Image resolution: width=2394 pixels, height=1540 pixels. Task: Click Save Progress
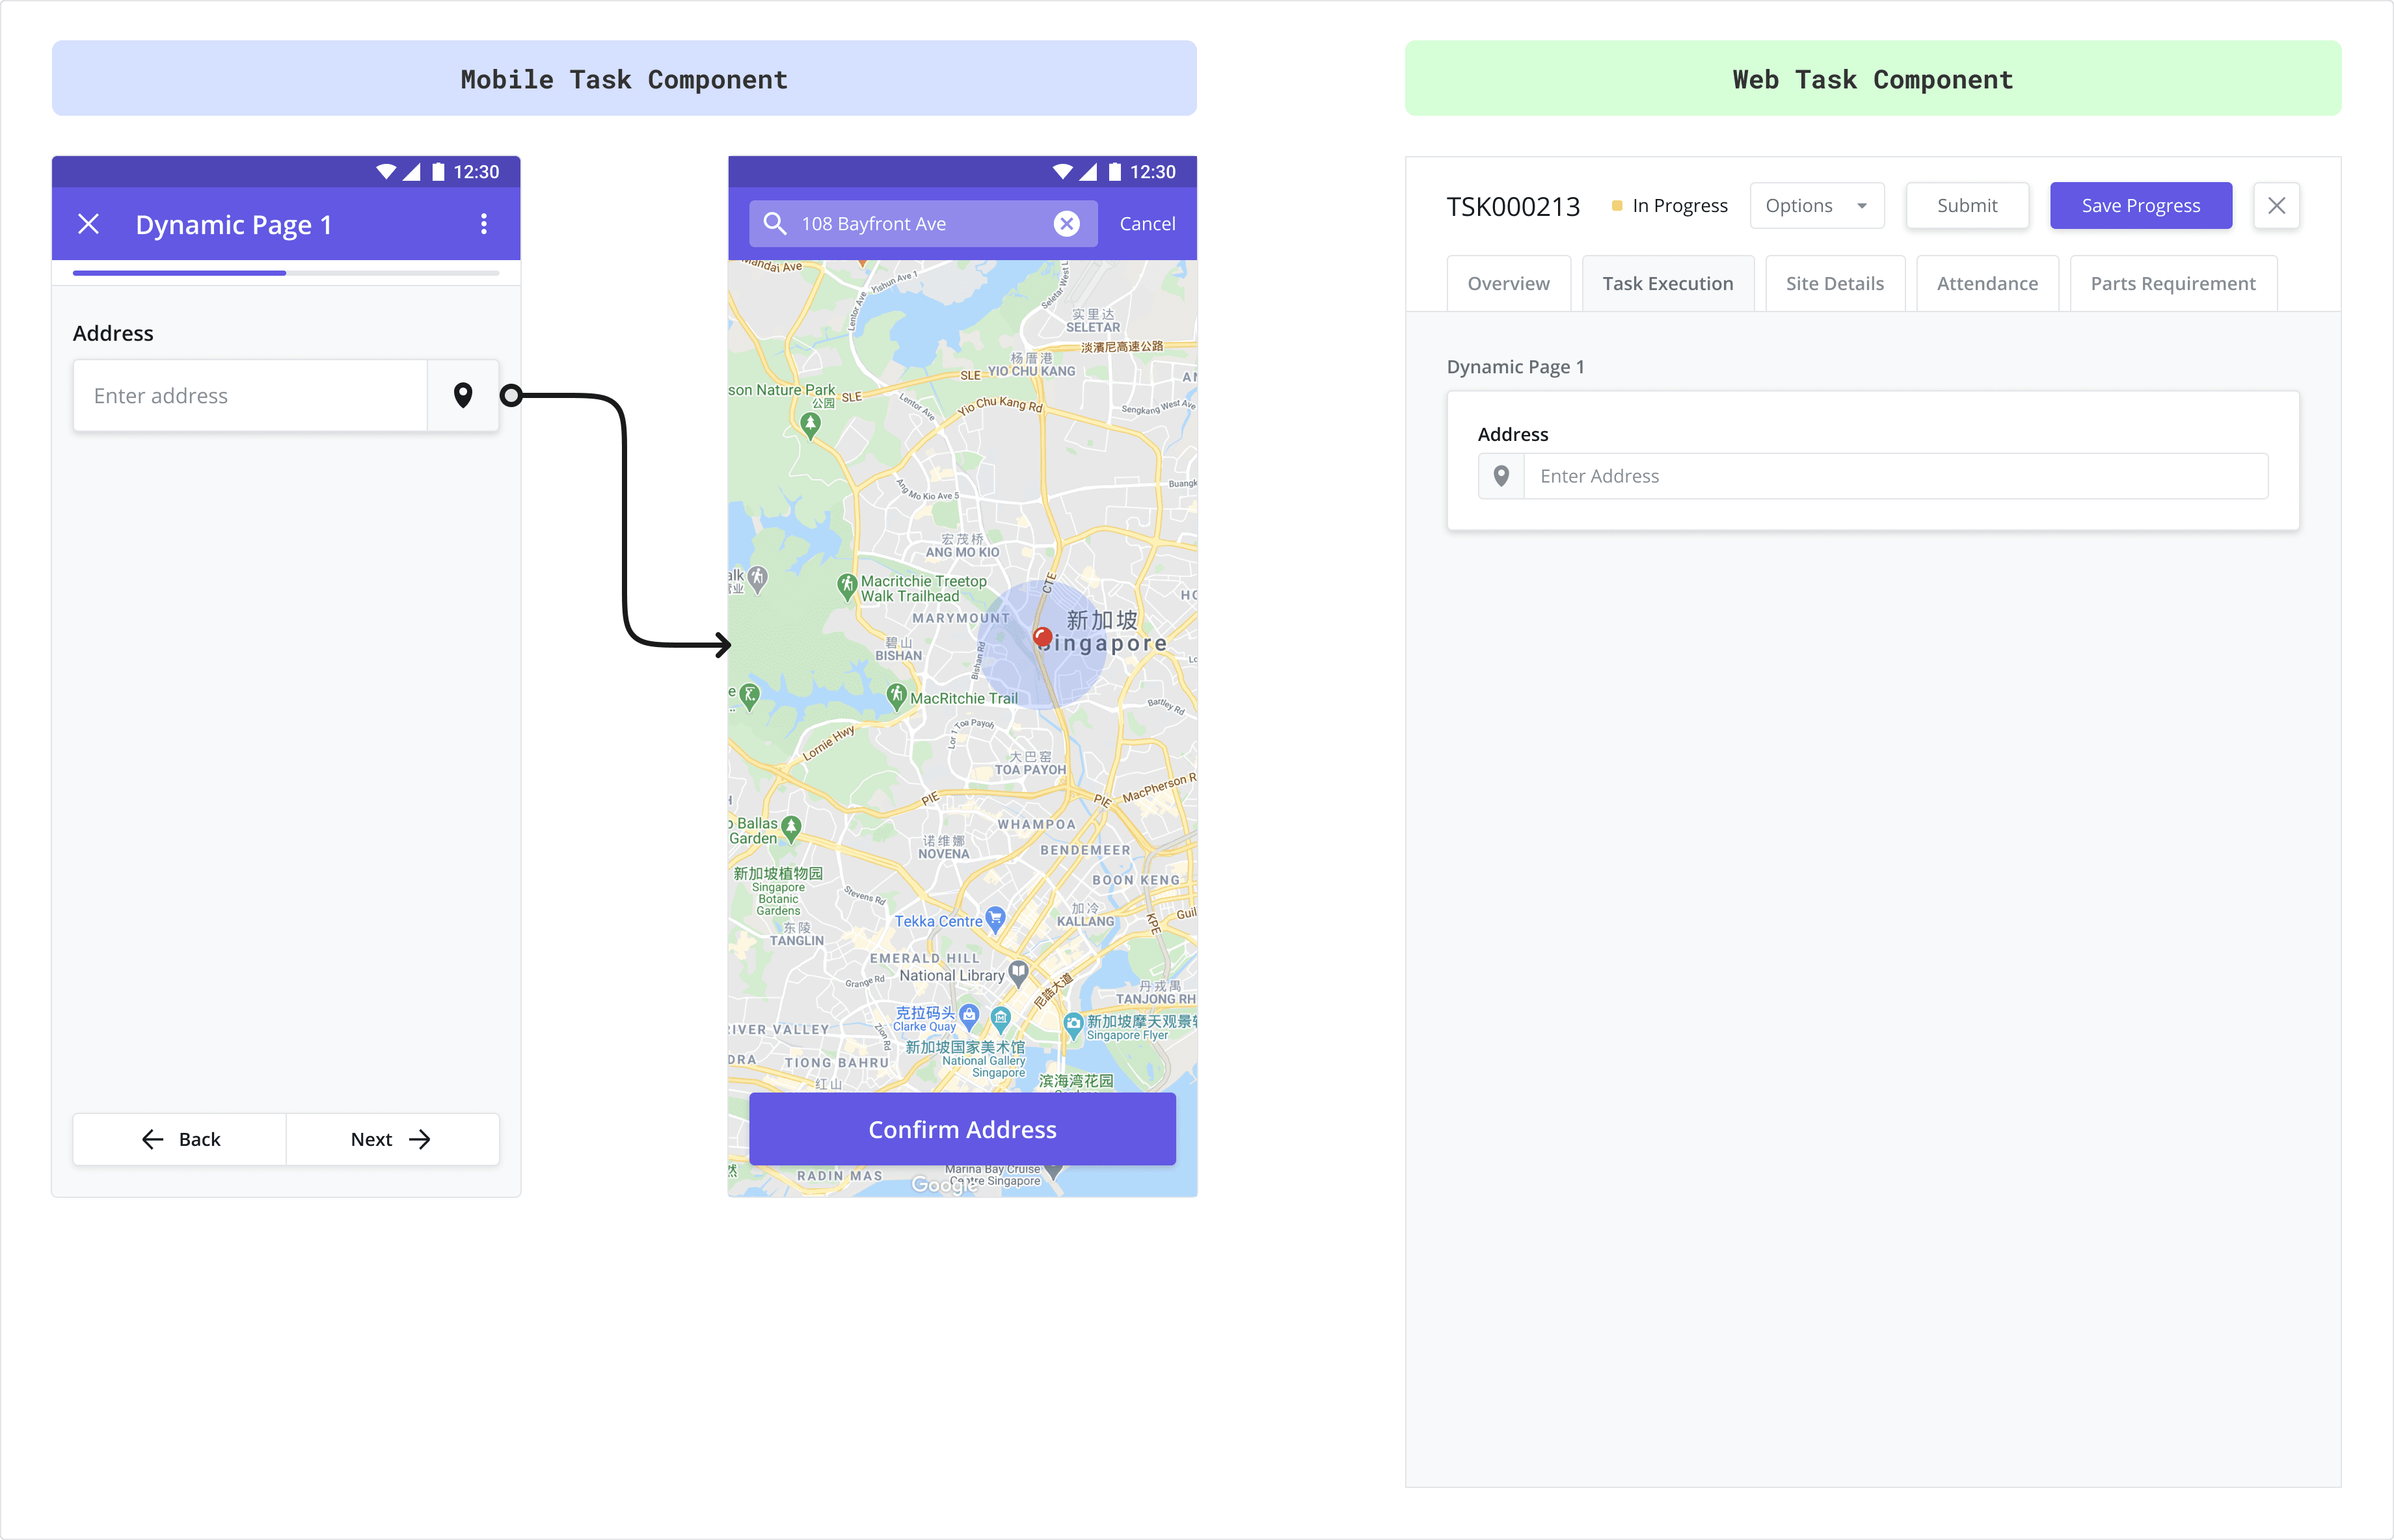click(2141, 205)
